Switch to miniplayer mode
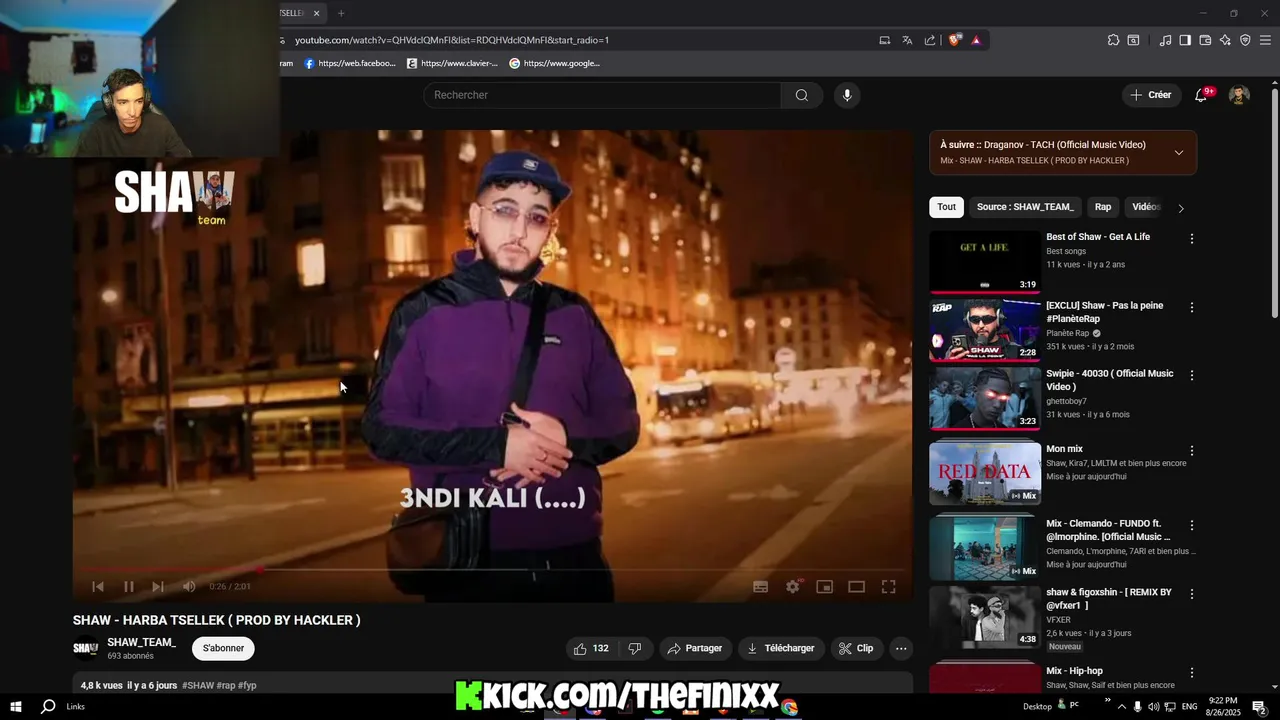The width and height of the screenshot is (1280, 720). (x=824, y=587)
